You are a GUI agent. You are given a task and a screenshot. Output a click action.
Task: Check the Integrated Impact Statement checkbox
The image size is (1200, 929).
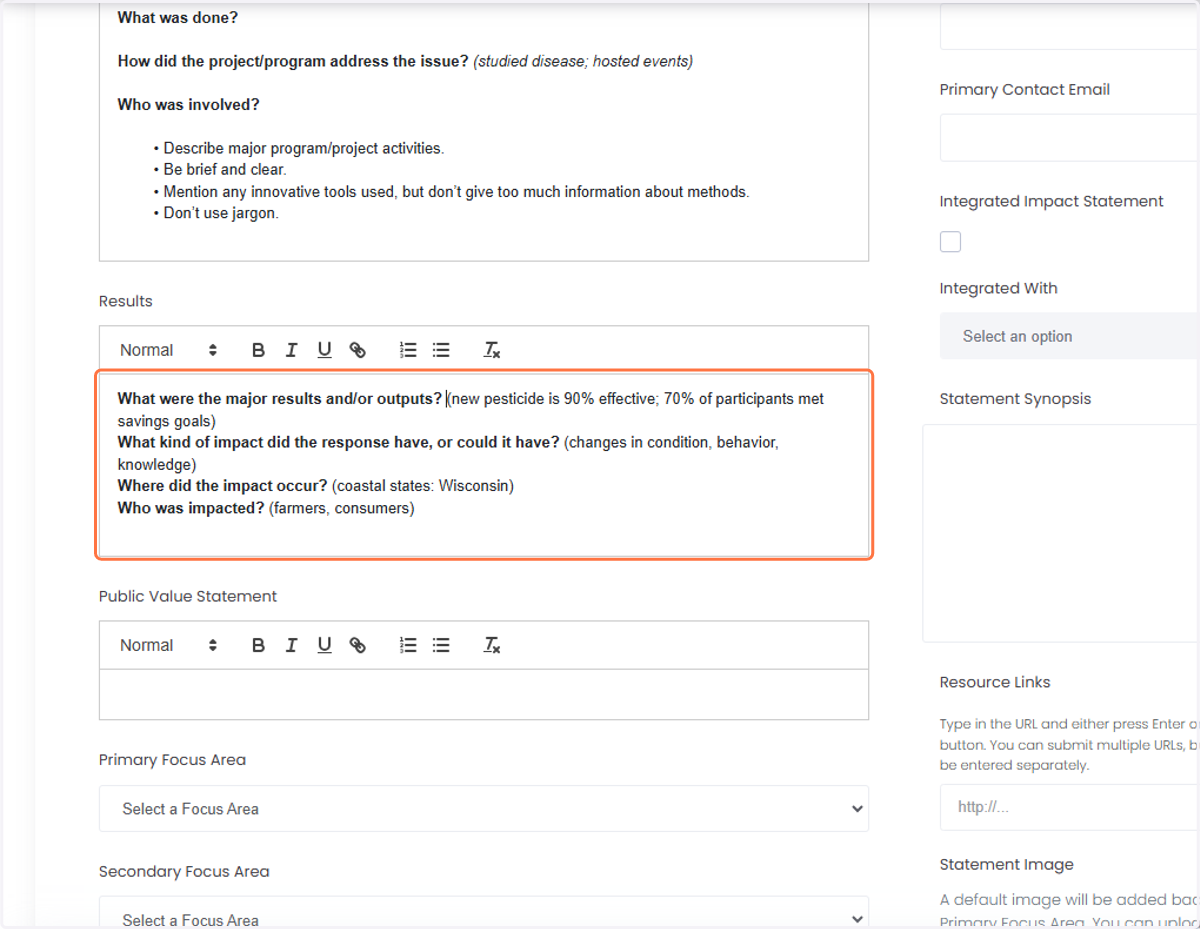[950, 242]
